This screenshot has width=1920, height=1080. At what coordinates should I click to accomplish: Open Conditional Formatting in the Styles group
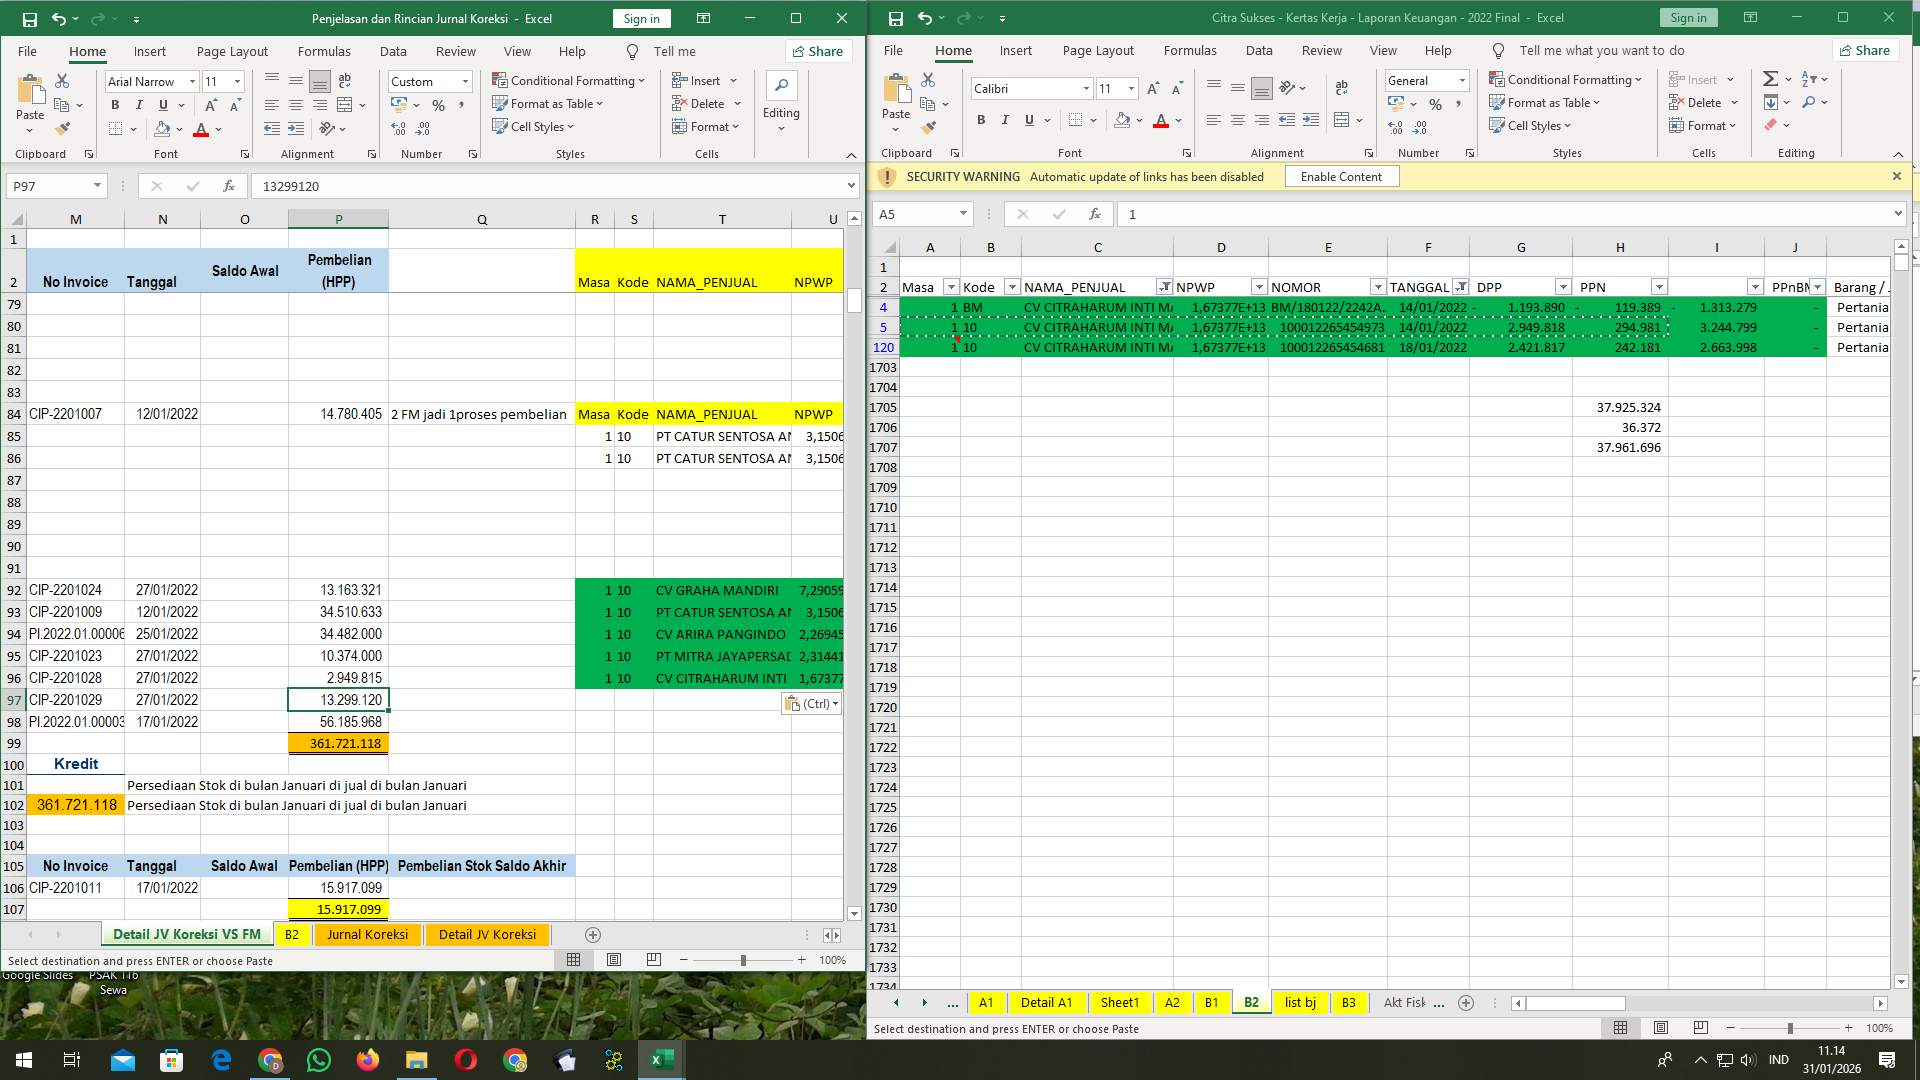coord(566,81)
